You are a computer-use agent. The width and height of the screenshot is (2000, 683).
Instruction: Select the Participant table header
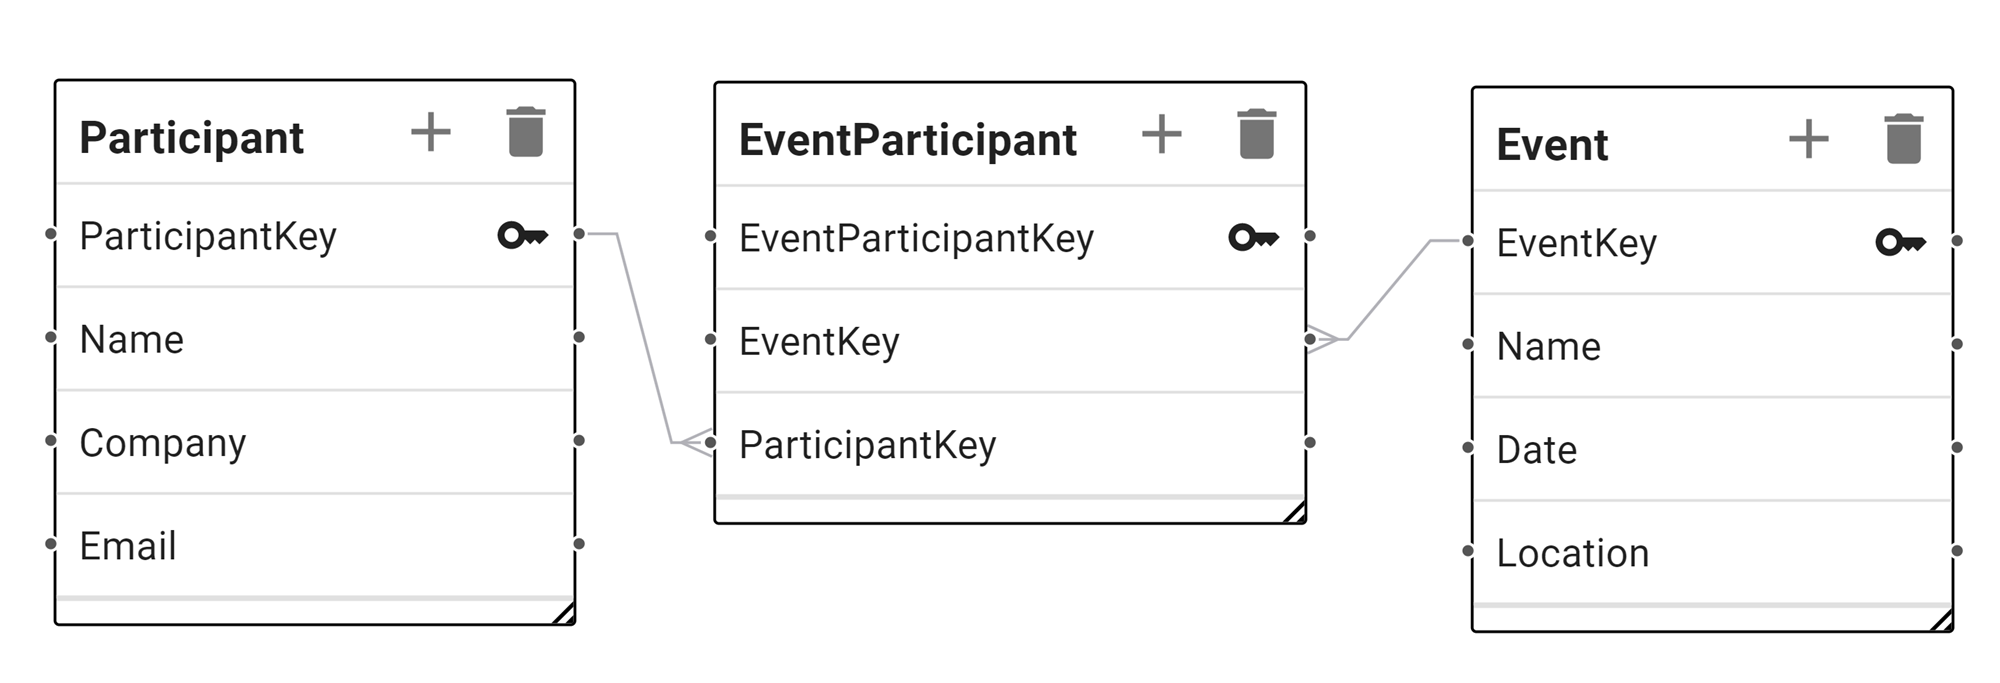[194, 137]
